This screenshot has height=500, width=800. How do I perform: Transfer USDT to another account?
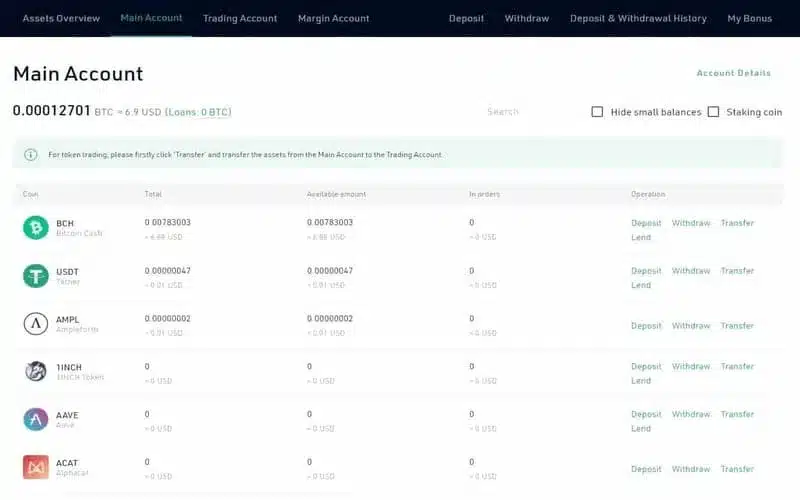point(737,271)
